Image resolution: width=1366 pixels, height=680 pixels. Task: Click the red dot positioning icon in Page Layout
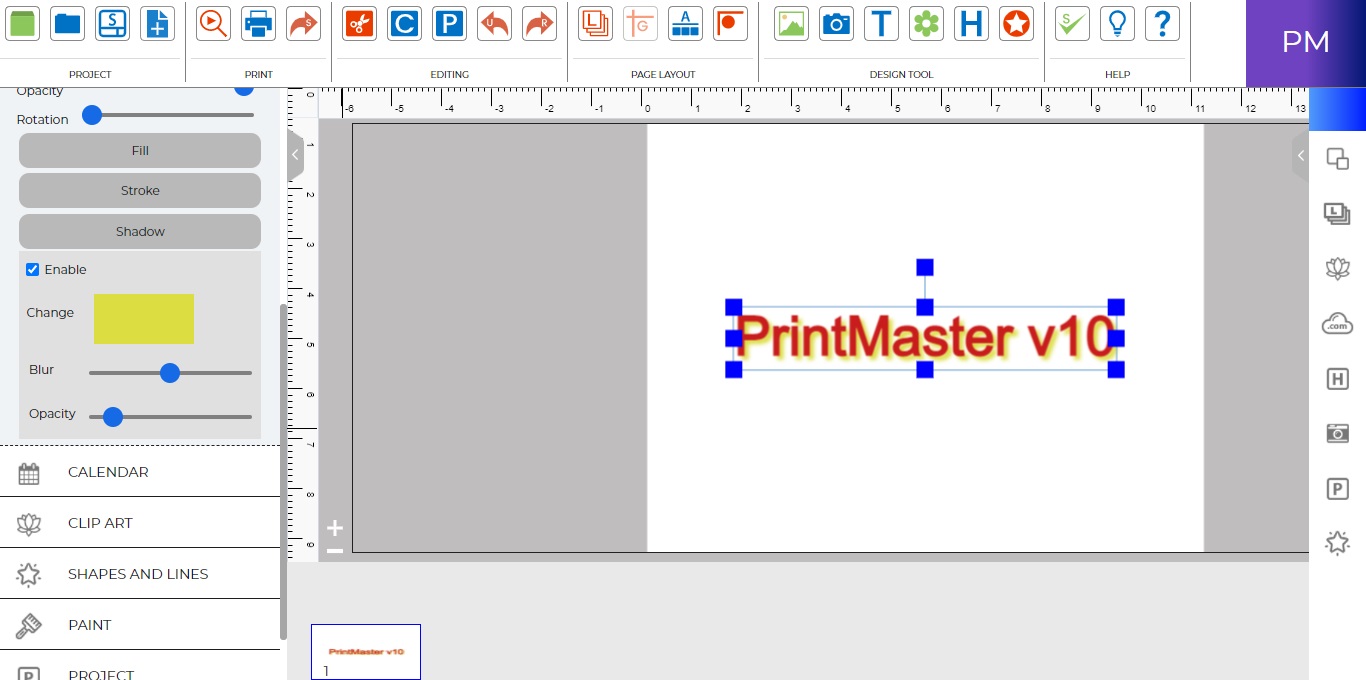[x=730, y=23]
